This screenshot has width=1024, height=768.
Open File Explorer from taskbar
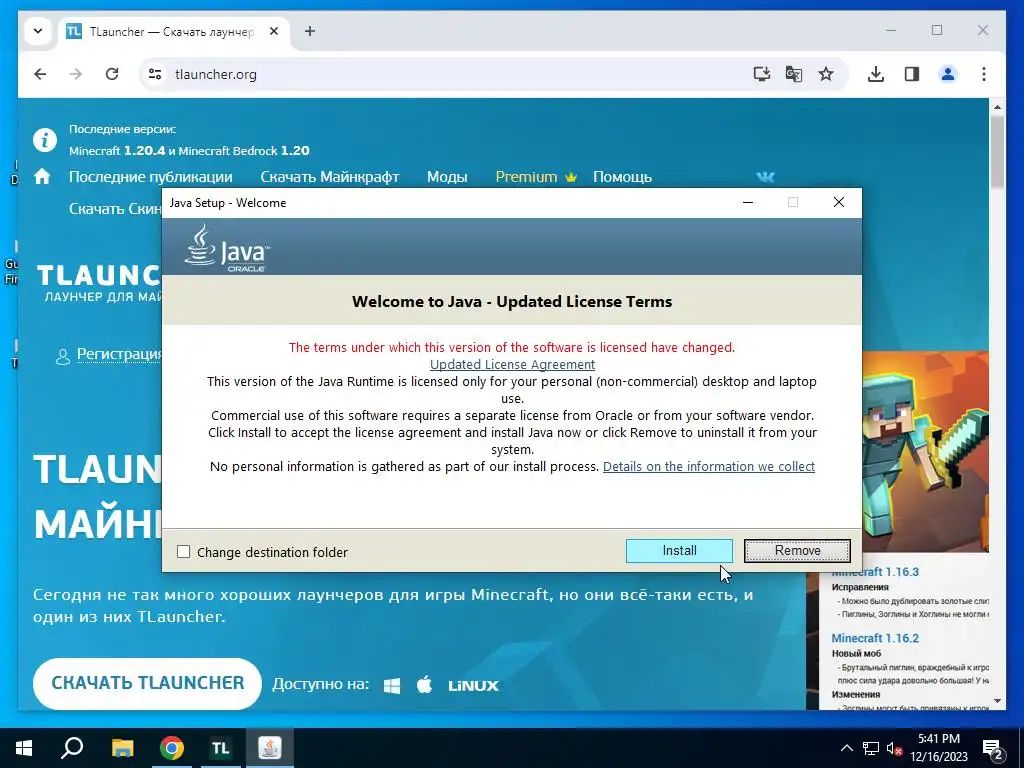pos(122,748)
